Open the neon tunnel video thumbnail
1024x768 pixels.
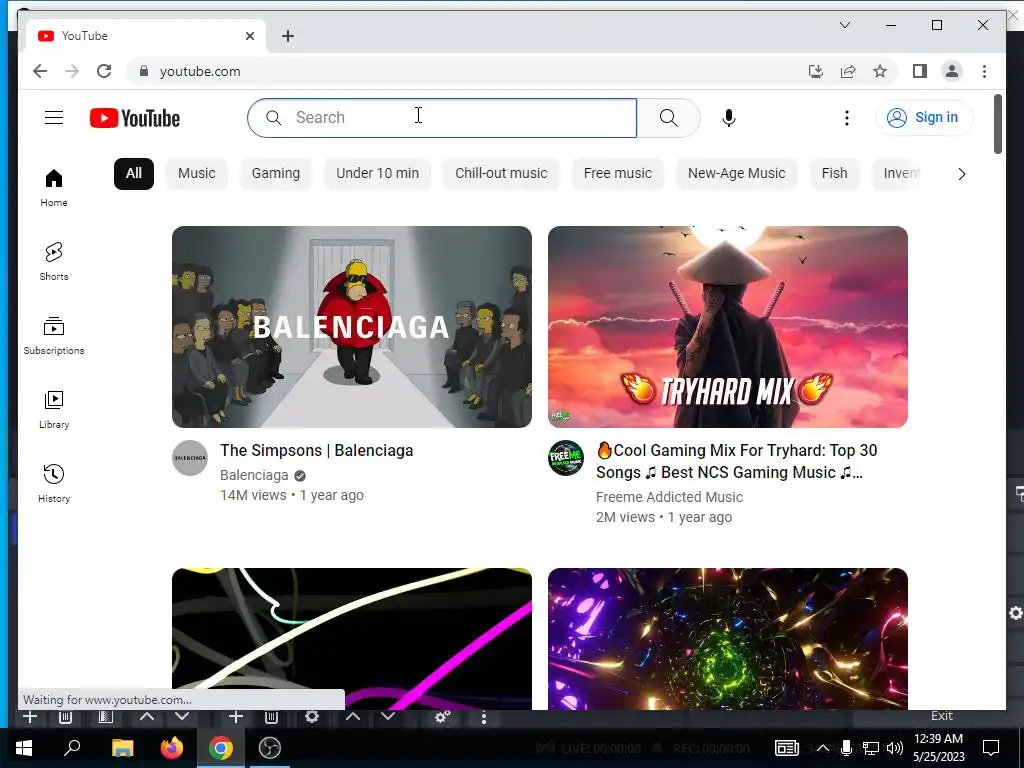coord(728,639)
